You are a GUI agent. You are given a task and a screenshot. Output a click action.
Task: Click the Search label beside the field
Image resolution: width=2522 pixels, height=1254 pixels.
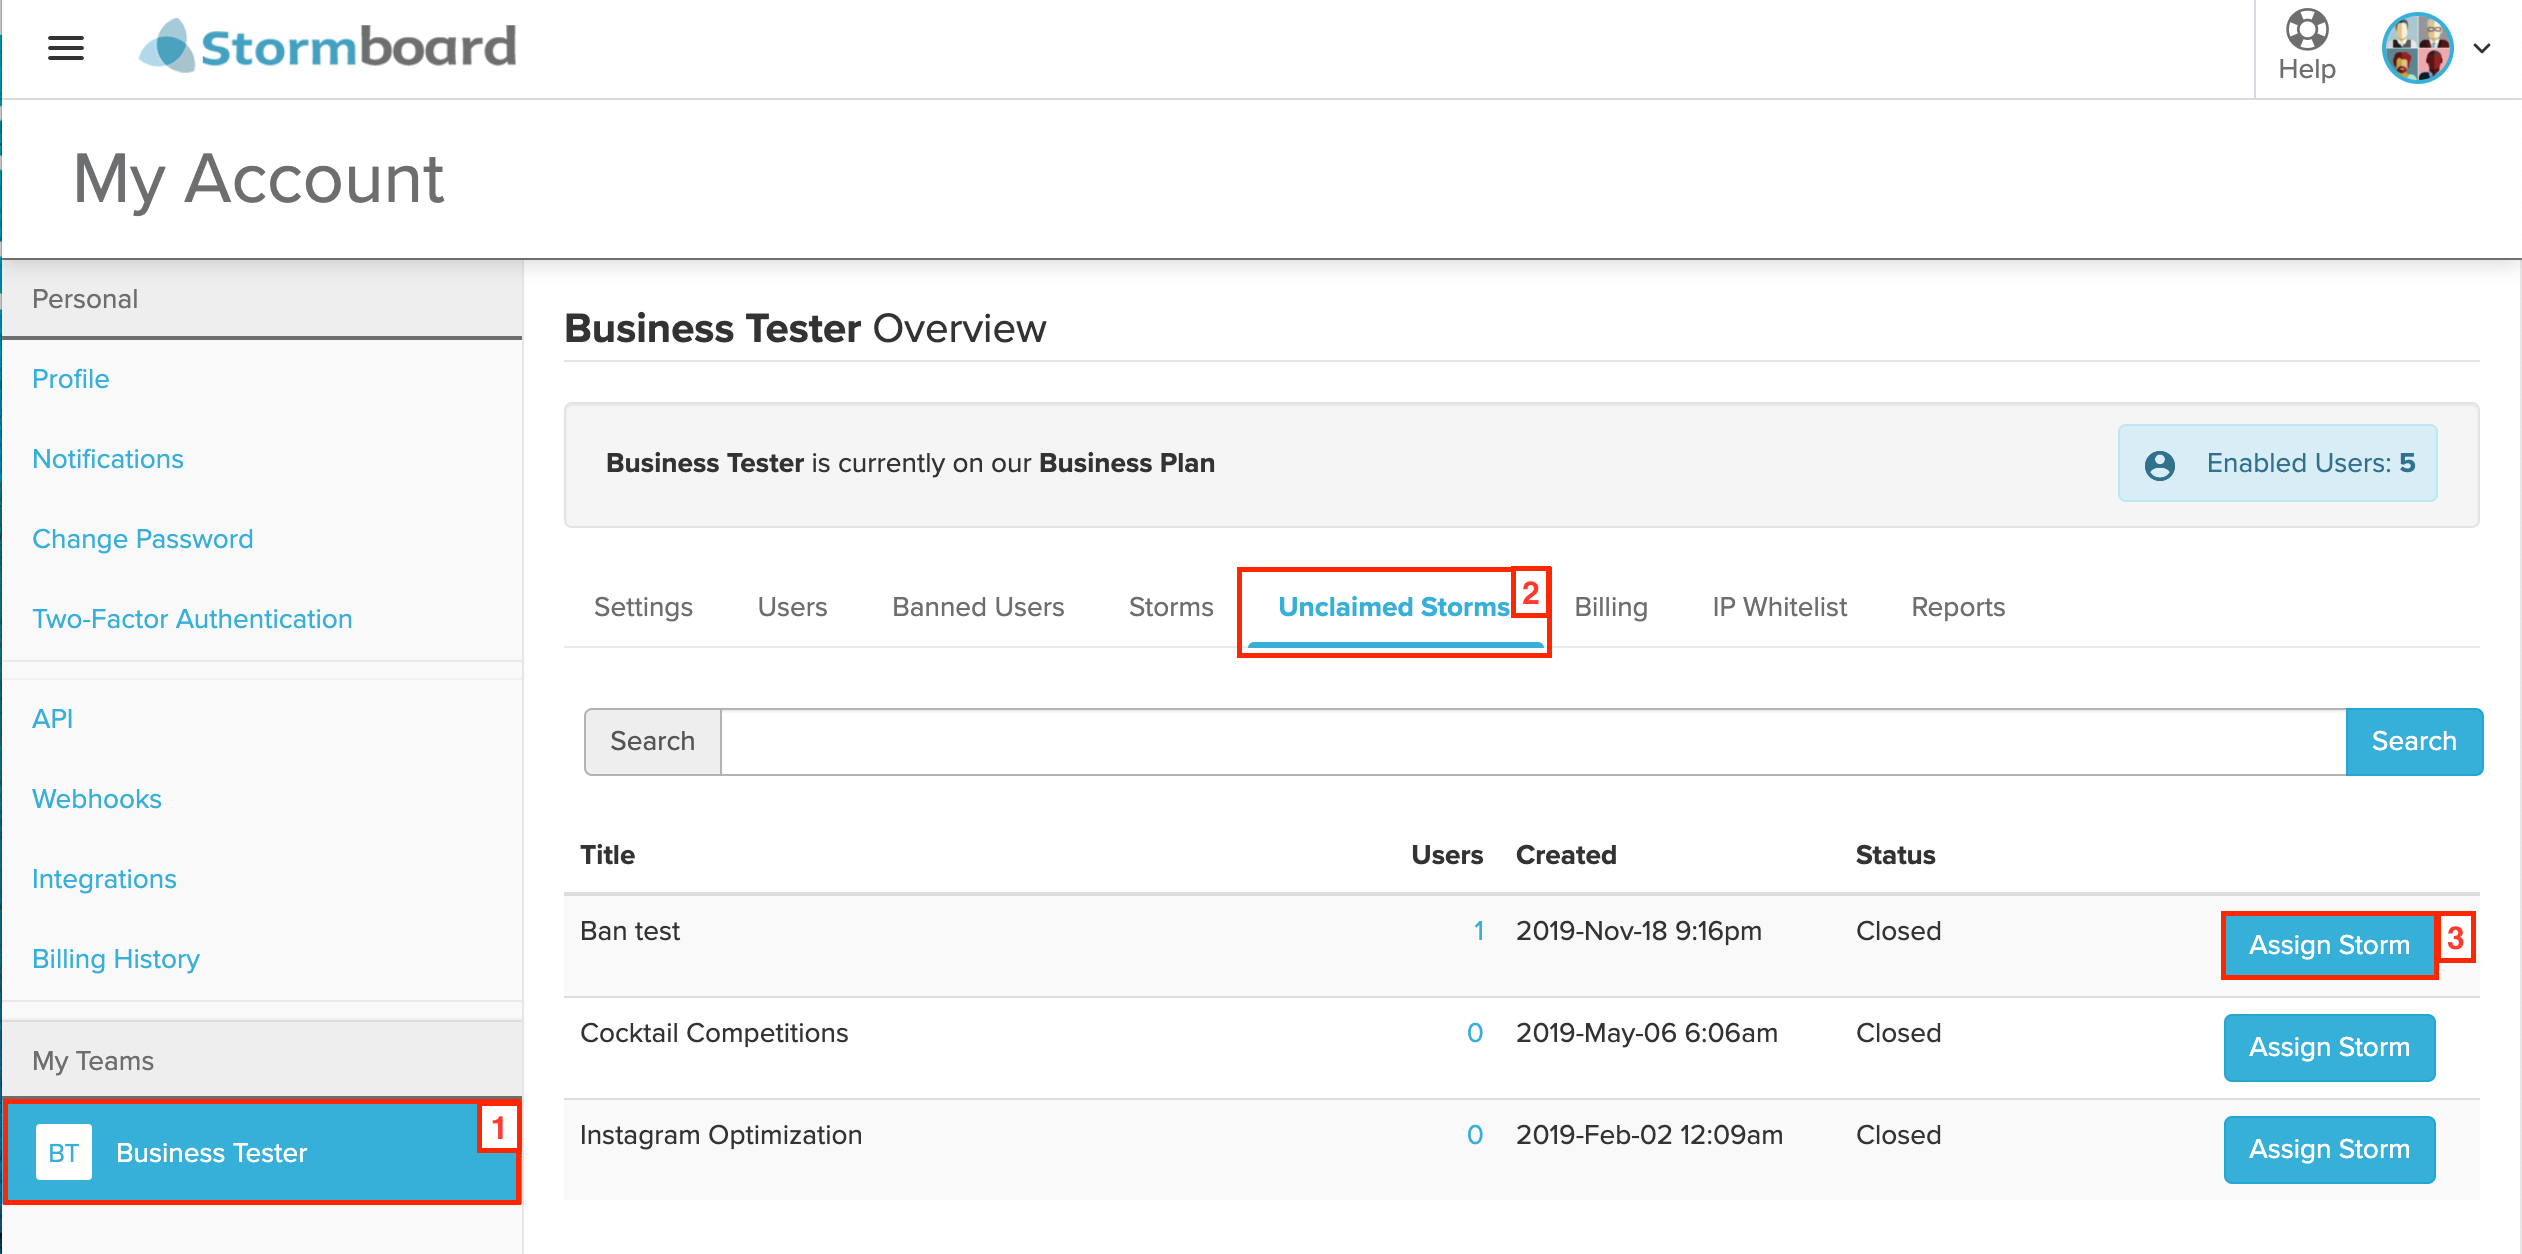point(652,741)
